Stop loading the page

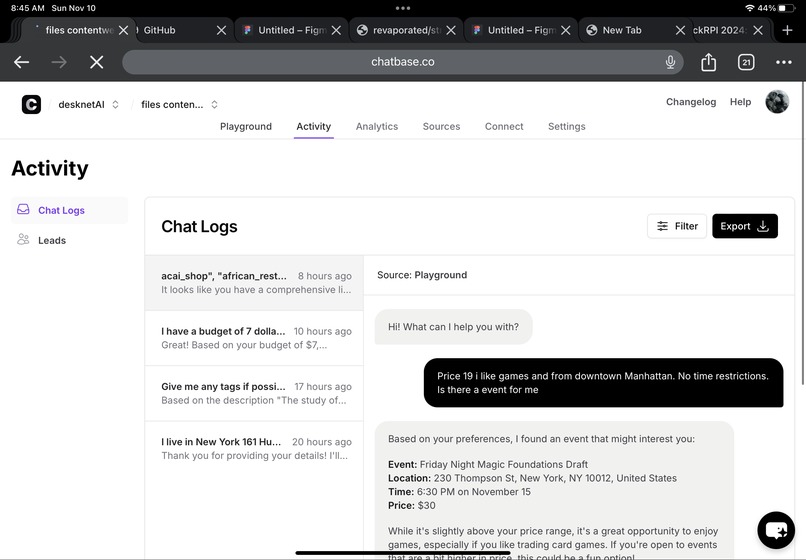(x=97, y=62)
